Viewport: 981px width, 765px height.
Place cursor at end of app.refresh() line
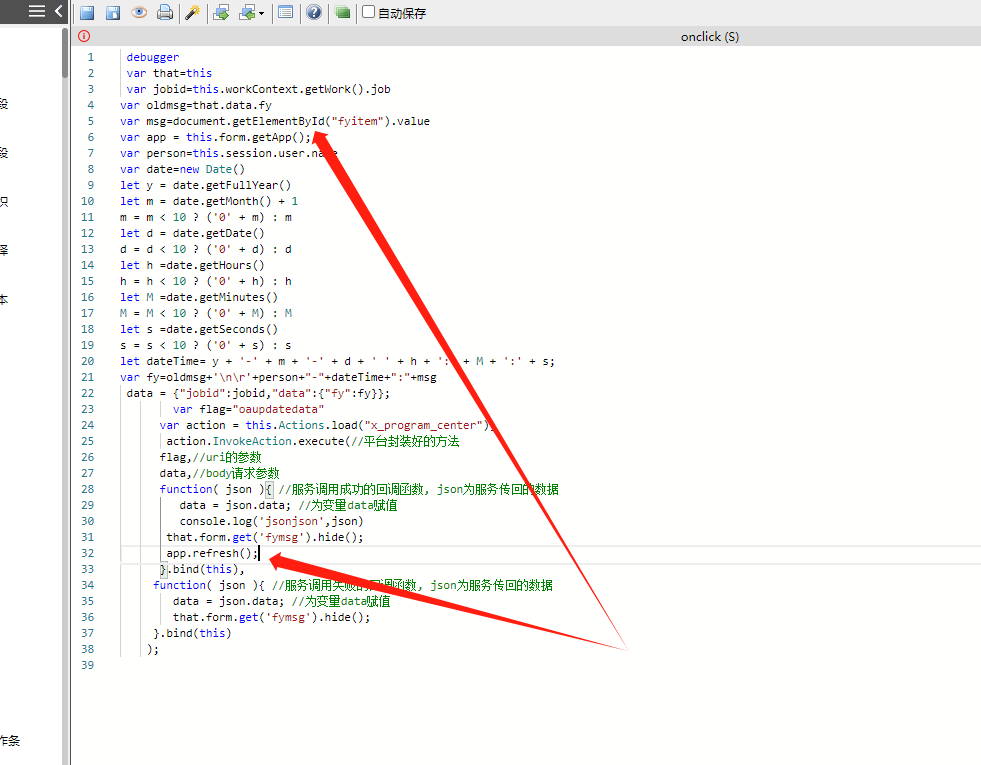click(259, 553)
